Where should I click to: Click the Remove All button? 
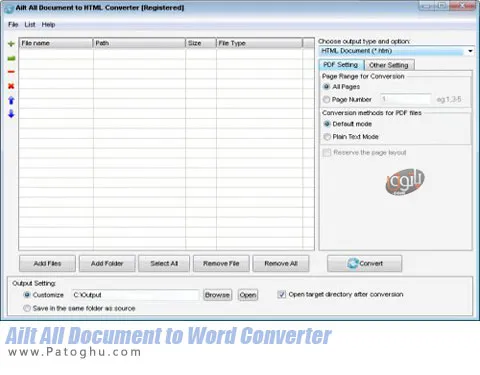point(281,264)
